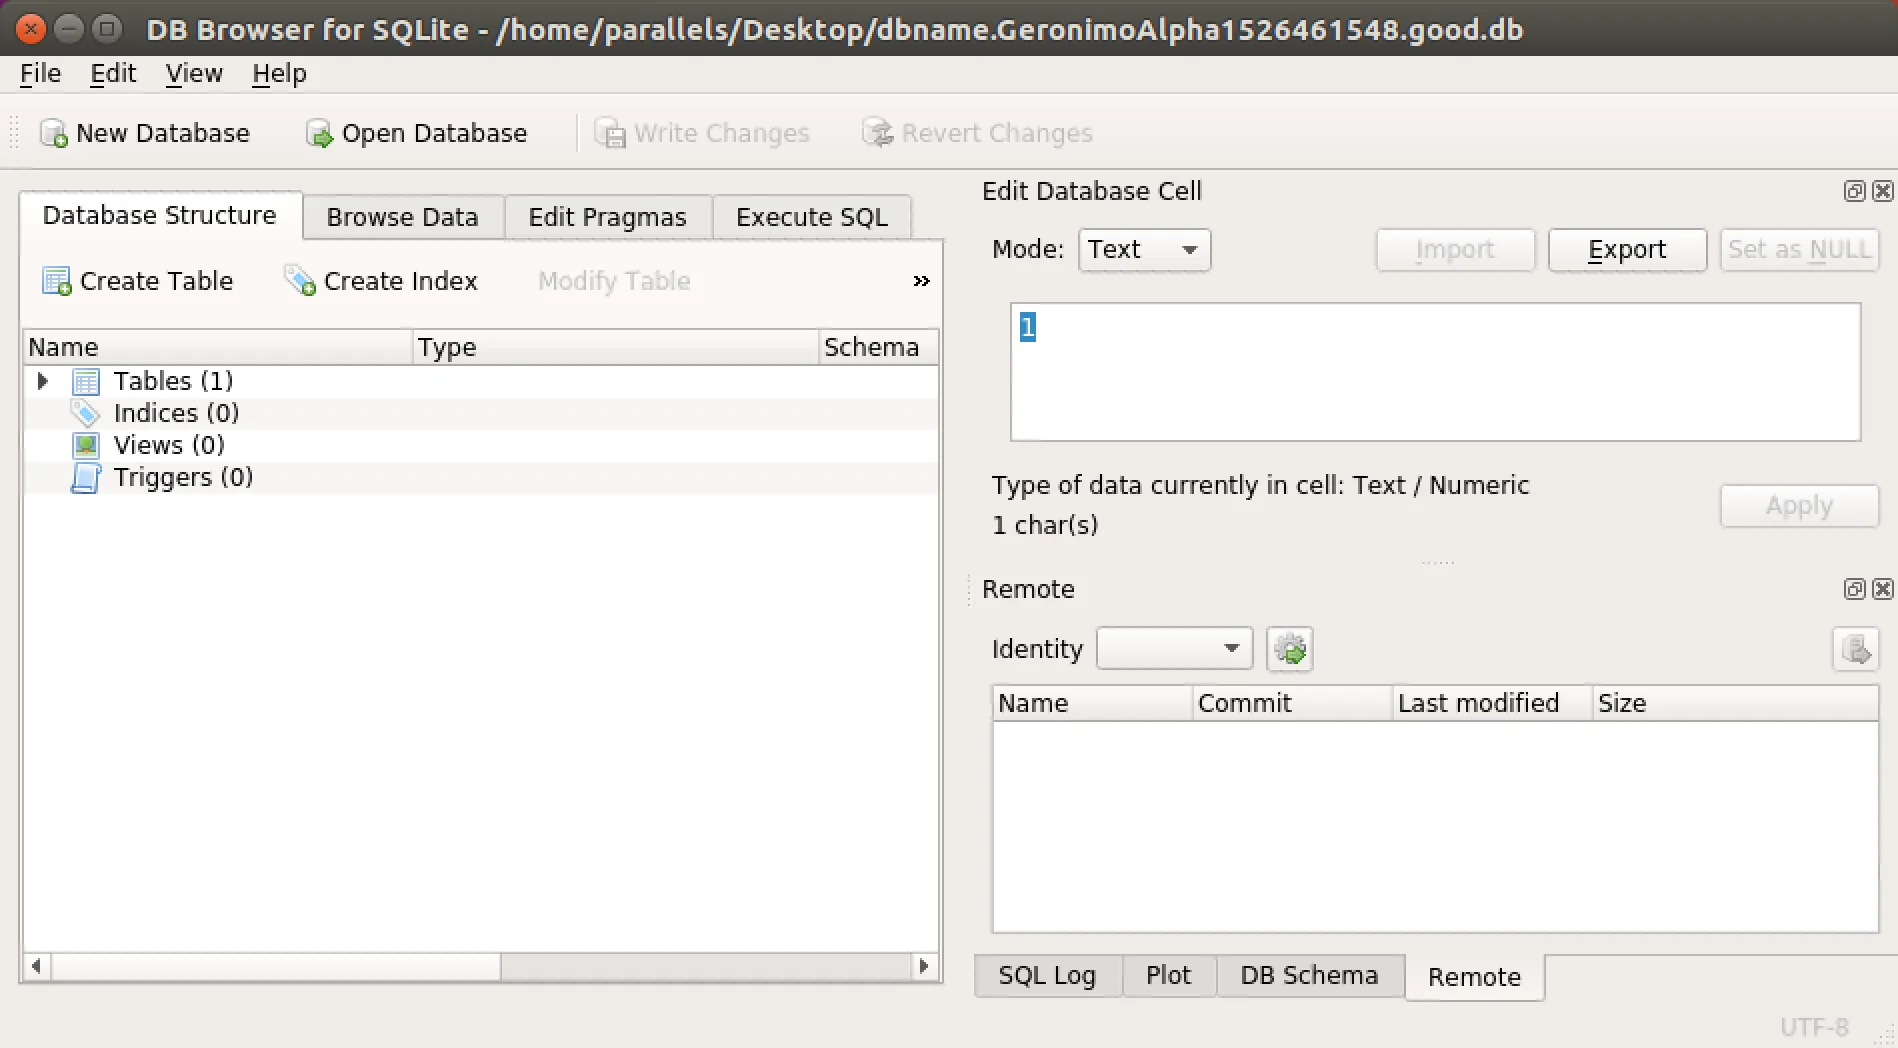
Task: Select the Triggers (0) script icon
Action: [86, 477]
